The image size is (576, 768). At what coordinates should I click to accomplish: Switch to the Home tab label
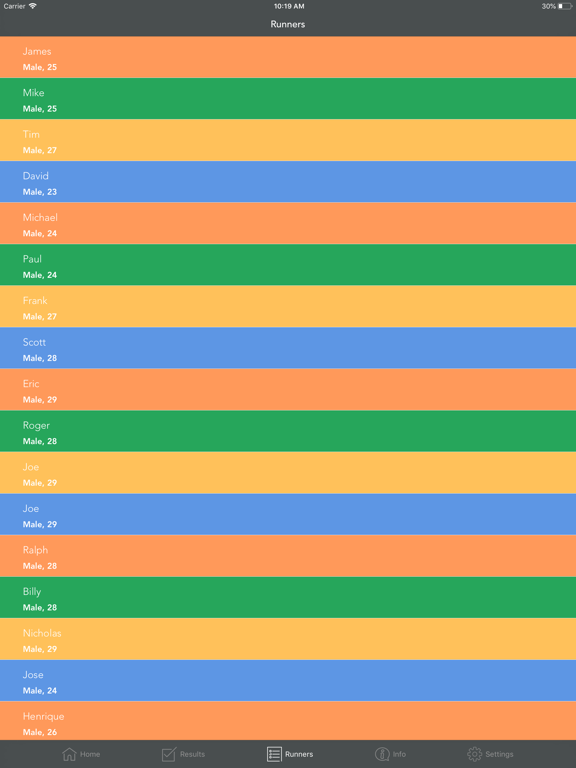click(x=90, y=754)
